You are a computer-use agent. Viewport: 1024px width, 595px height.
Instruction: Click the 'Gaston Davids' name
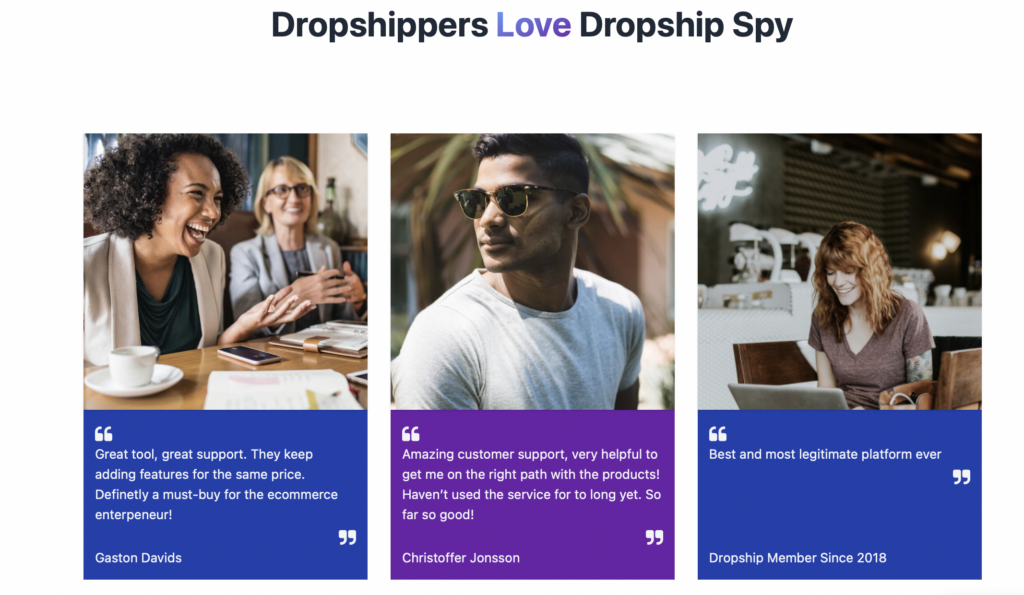coord(138,558)
